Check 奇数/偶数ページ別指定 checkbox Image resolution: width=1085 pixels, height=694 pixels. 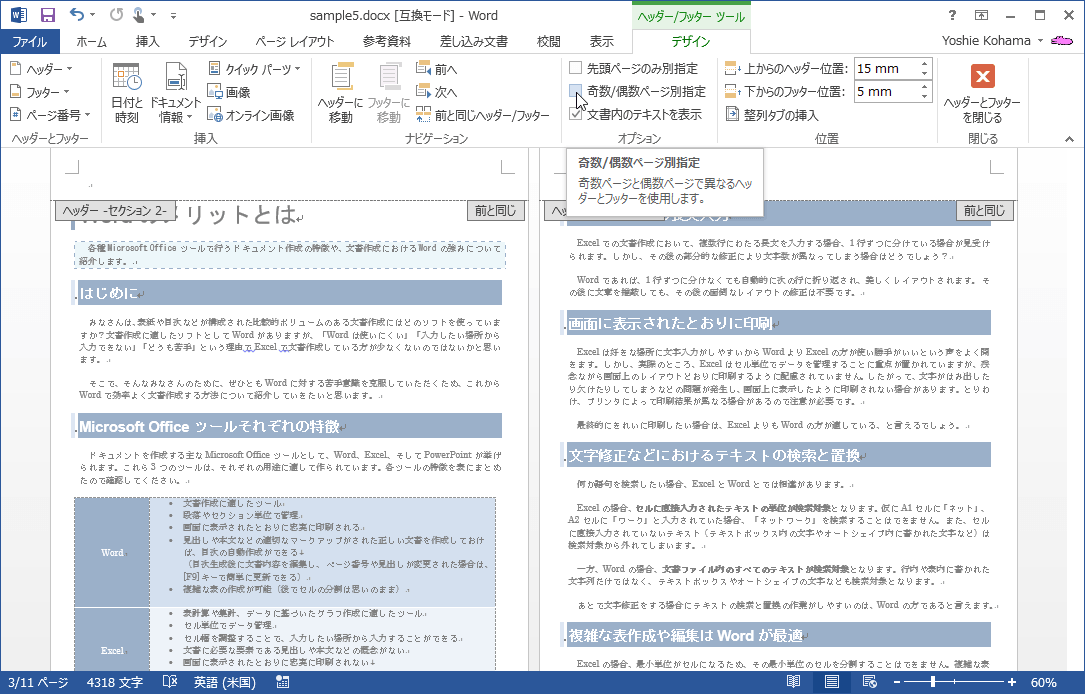575,91
